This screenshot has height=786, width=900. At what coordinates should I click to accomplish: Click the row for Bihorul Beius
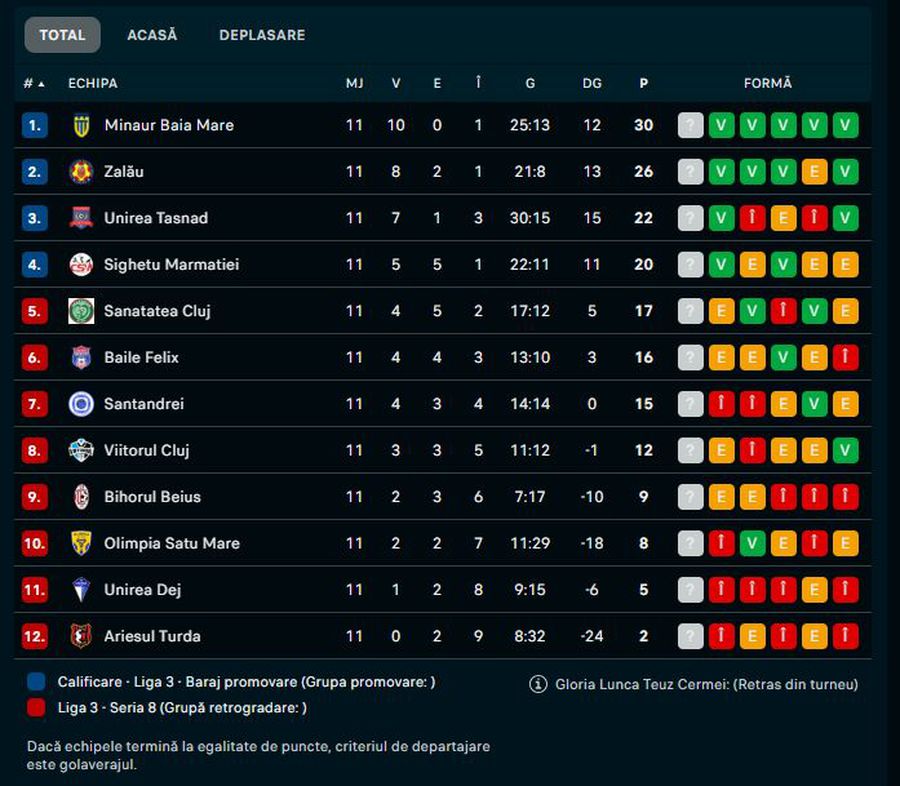[x=300, y=497]
